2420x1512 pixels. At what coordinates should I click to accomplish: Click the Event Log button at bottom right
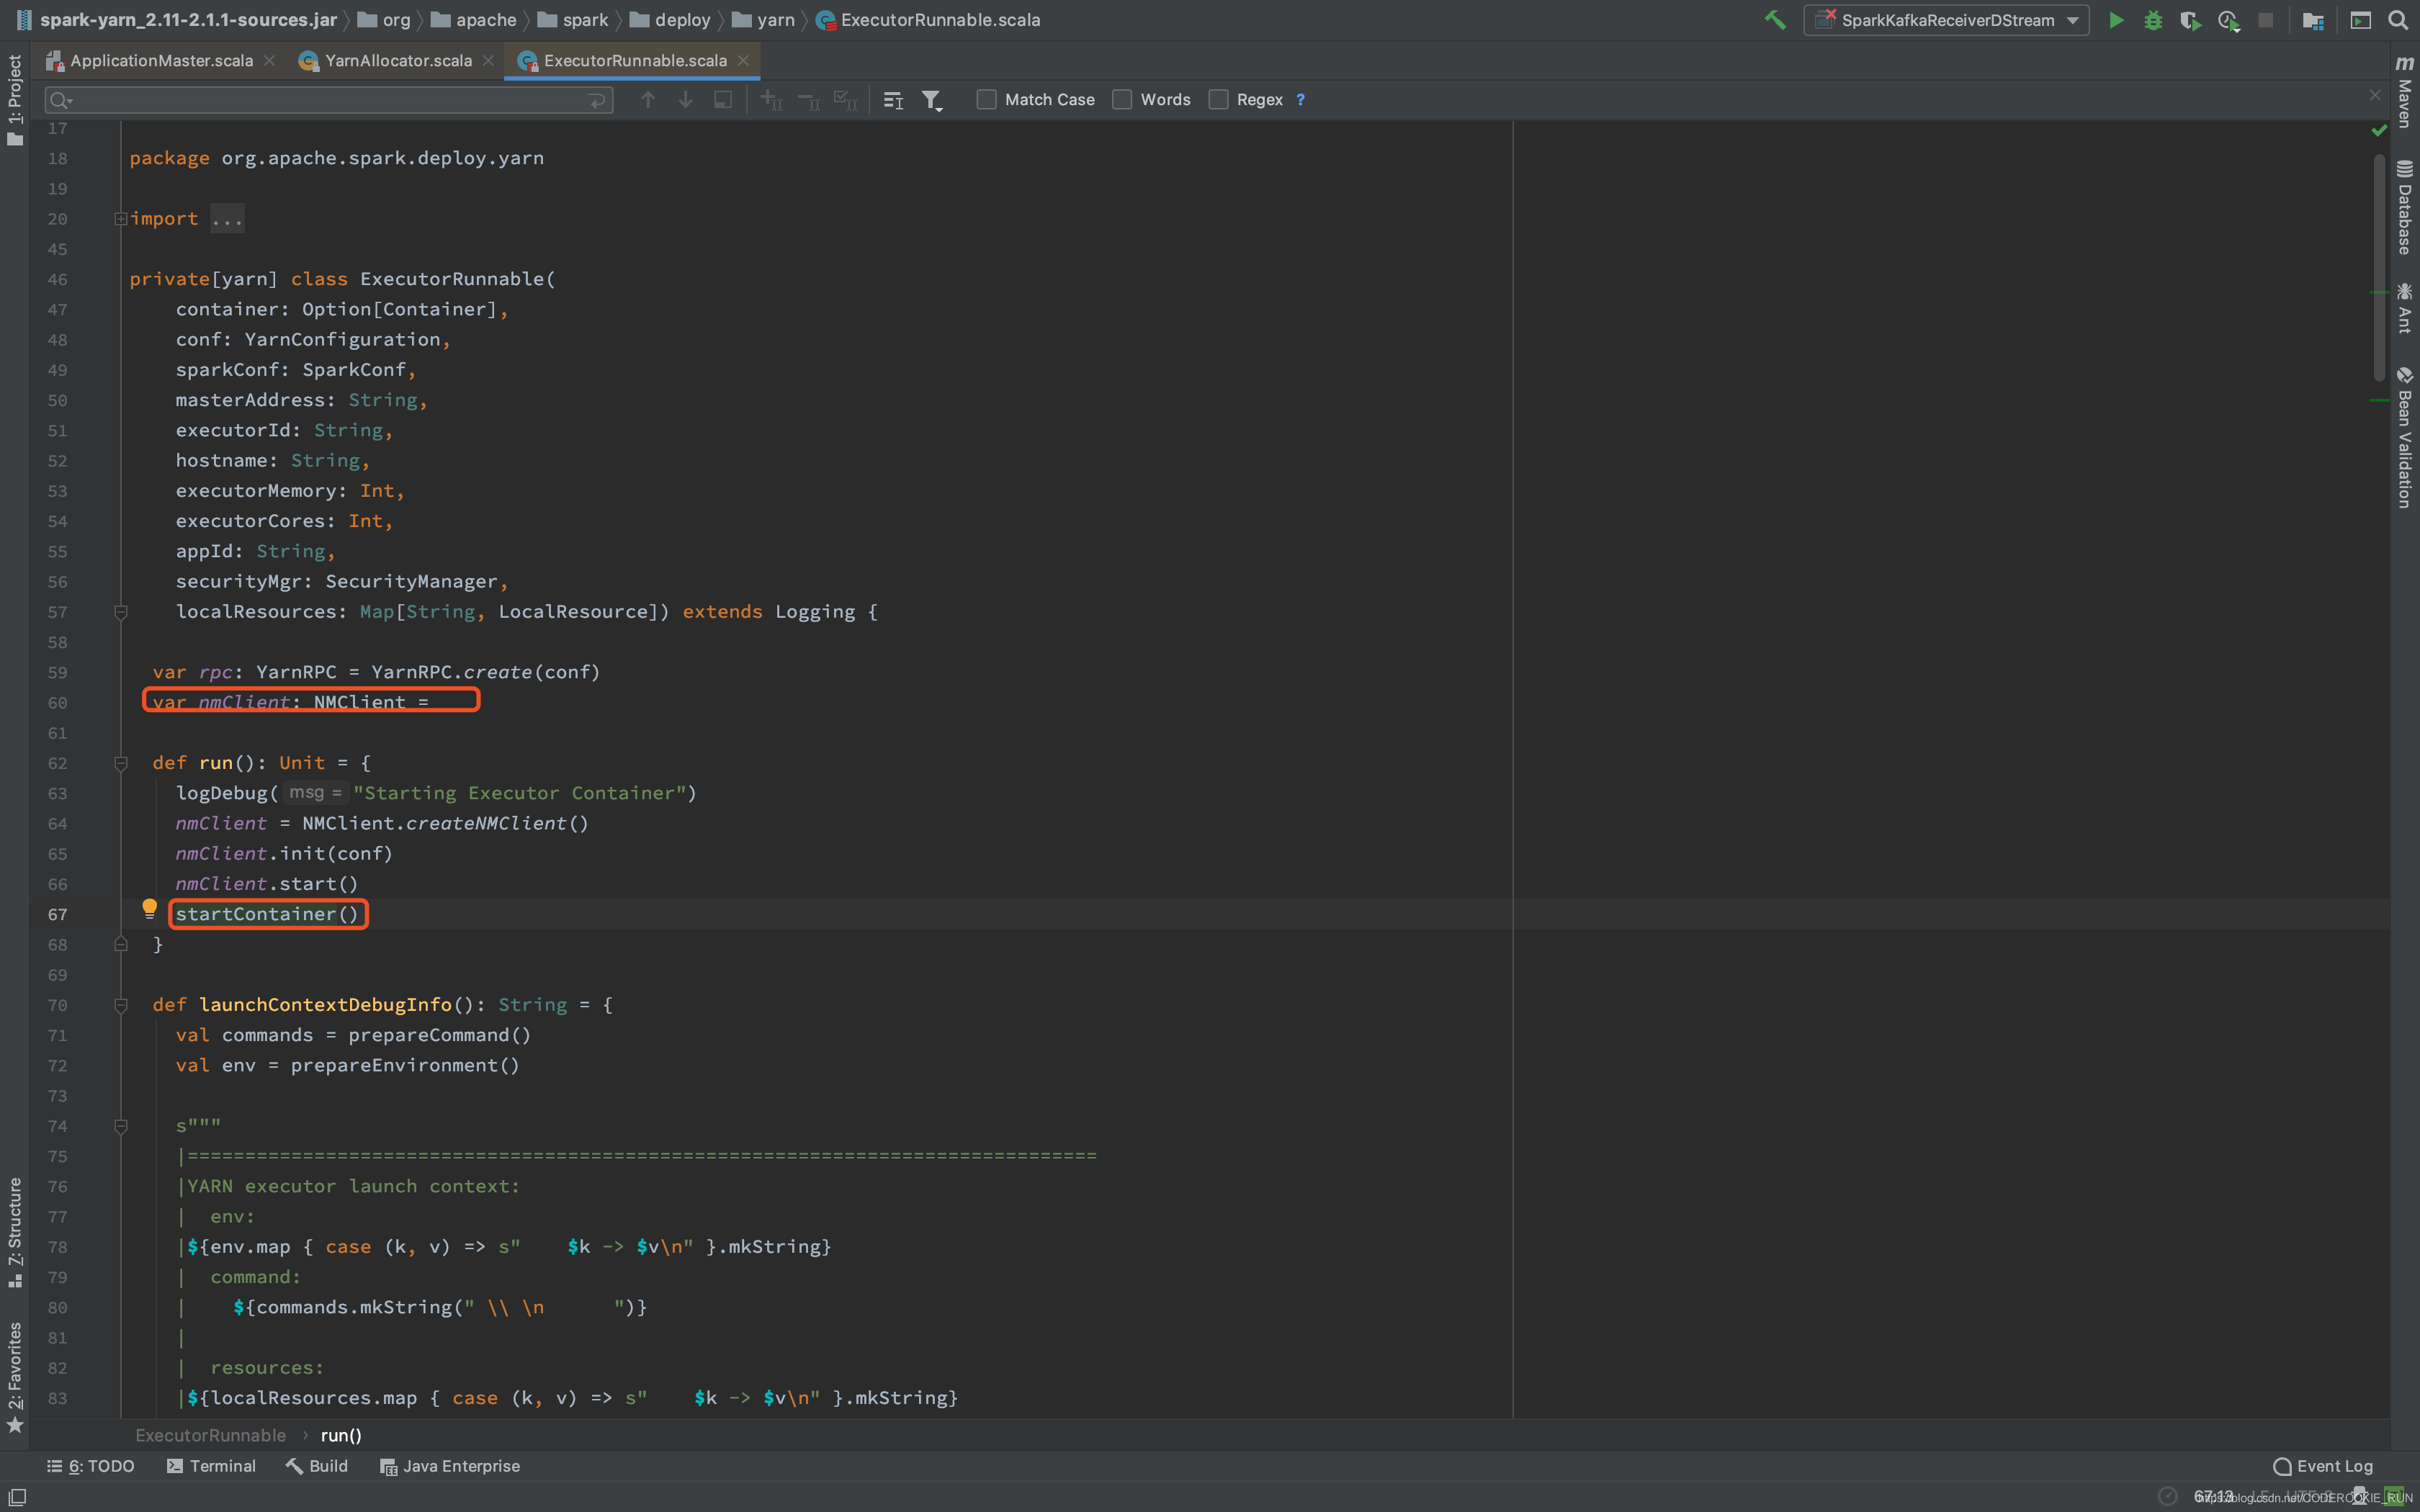click(x=2331, y=1465)
